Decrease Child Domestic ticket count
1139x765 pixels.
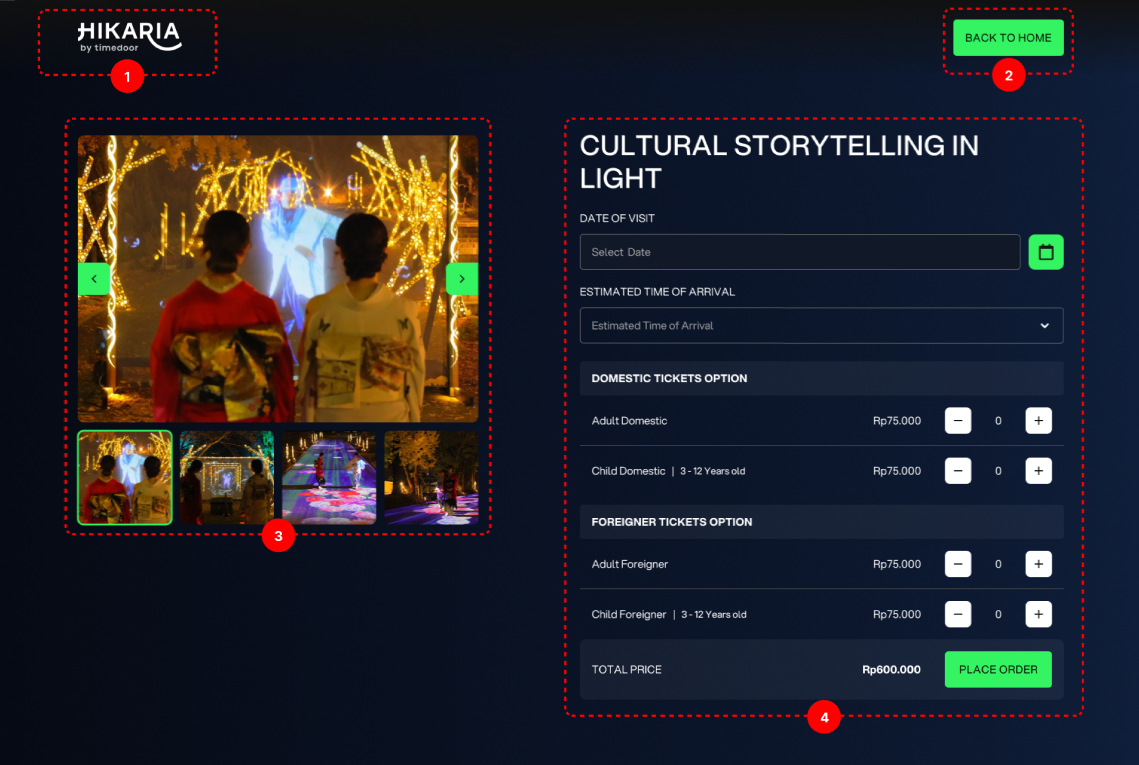click(957, 471)
